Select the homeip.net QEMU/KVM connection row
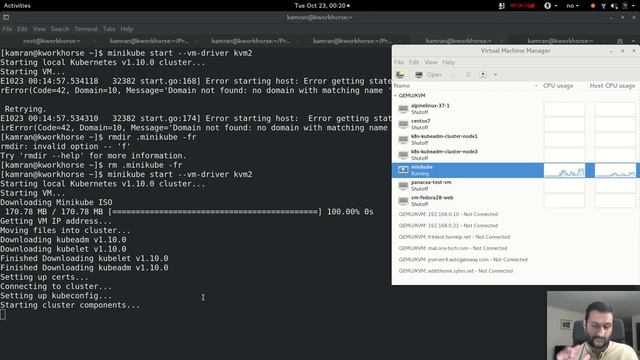The width and height of the screenshot is (640, 360). pyautogui.click(x=454, y=237)
